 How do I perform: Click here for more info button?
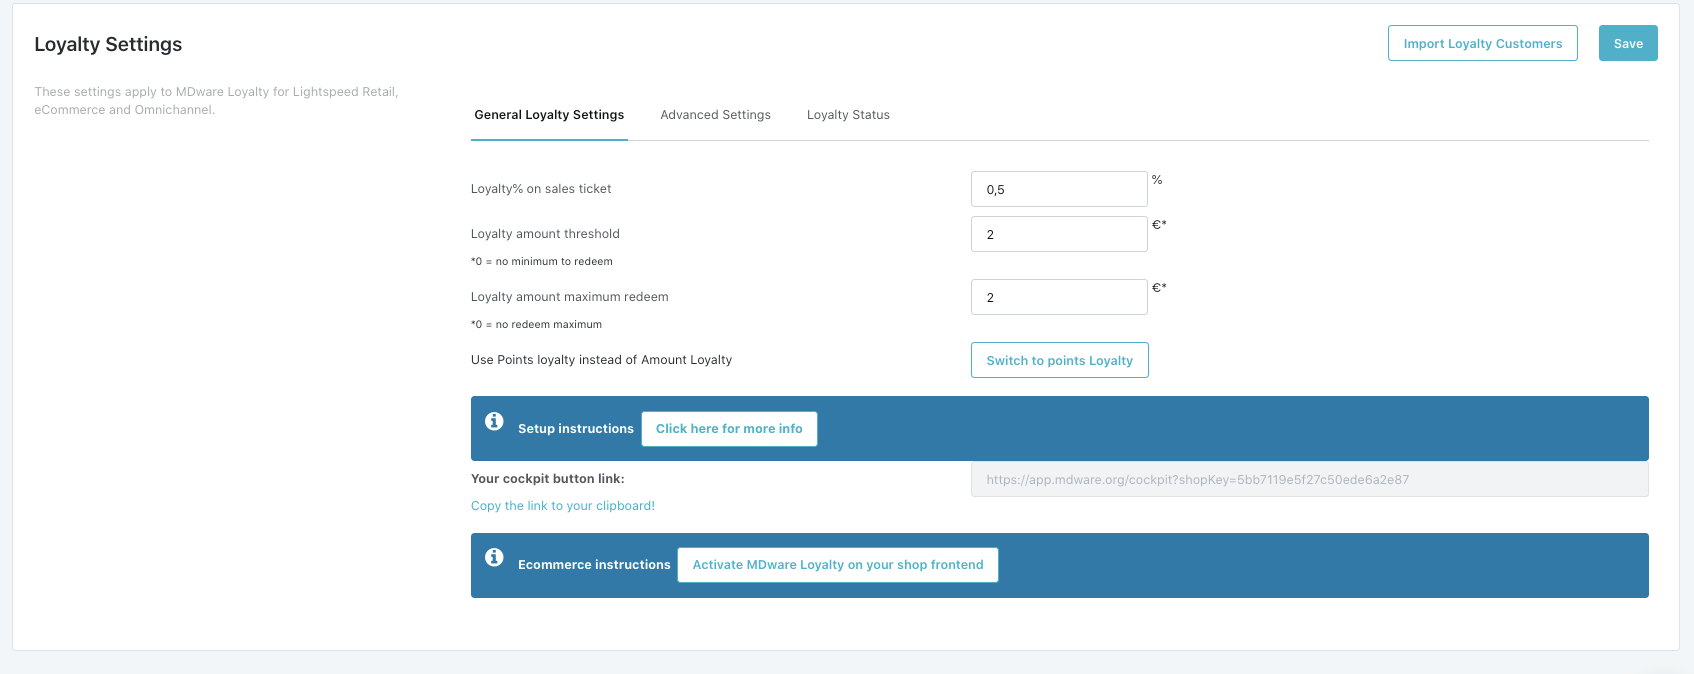pyautogui.click(x=729, y=429)
